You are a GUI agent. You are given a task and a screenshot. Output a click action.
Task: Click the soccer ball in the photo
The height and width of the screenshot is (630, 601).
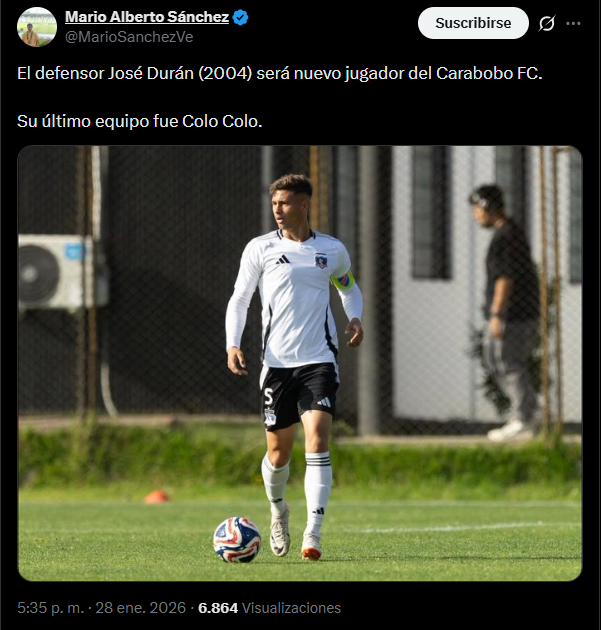237,540
